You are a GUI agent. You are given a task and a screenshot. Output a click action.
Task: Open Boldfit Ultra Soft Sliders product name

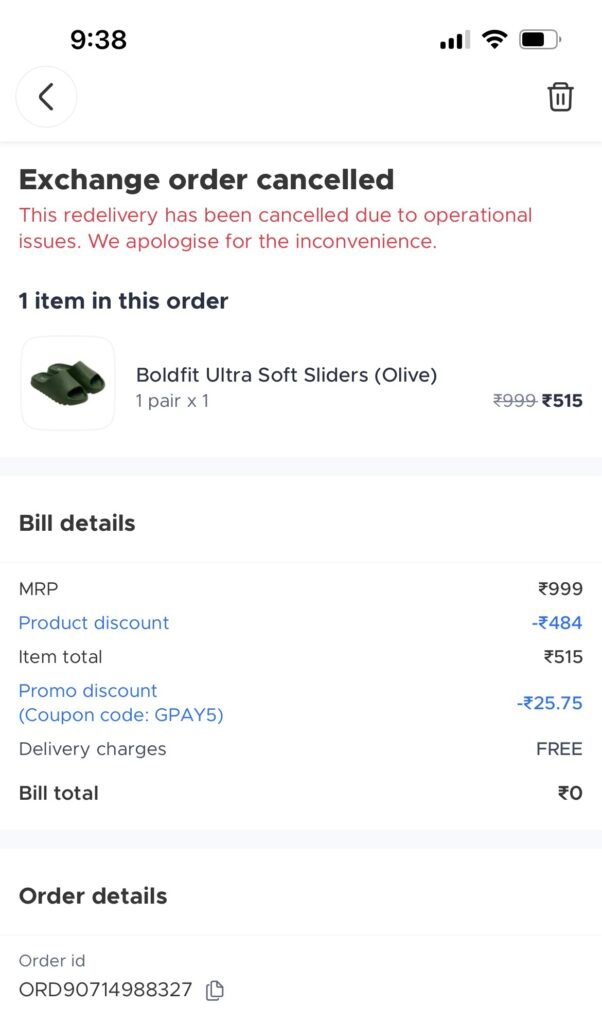(286, 375)
